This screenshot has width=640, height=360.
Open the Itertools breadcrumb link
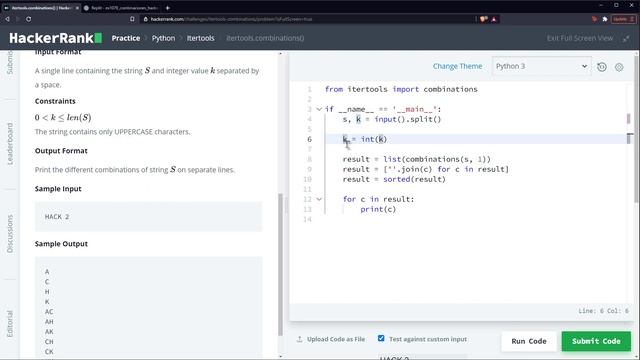tap(200, 38)
